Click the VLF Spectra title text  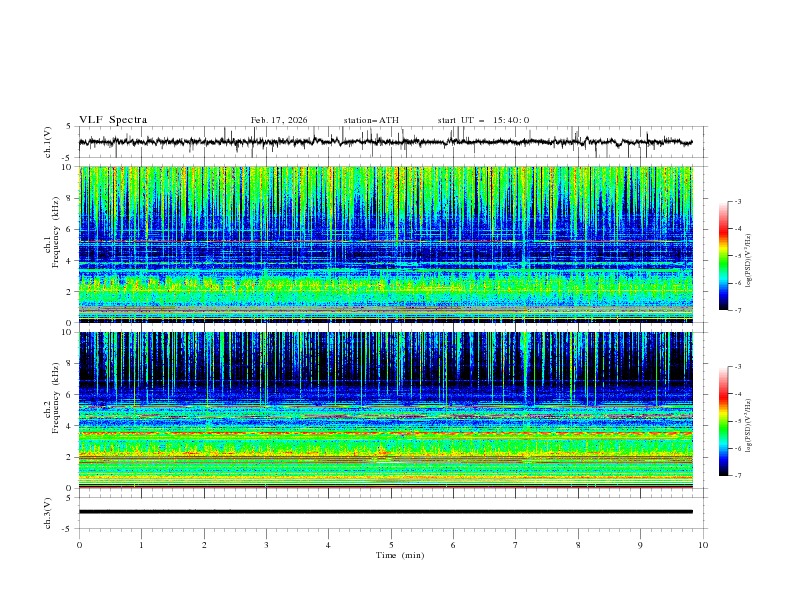point(113,120)
